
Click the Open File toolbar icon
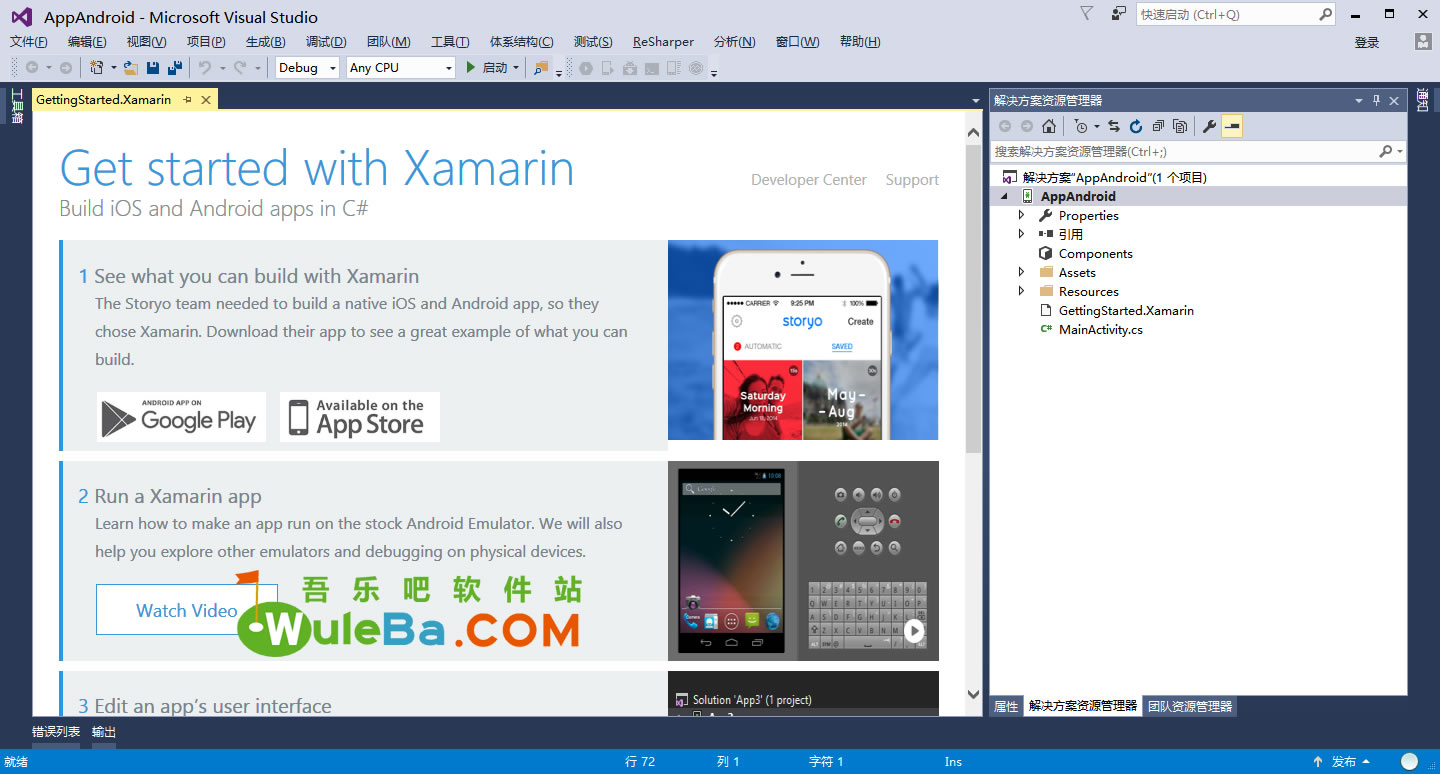(131, 68)
